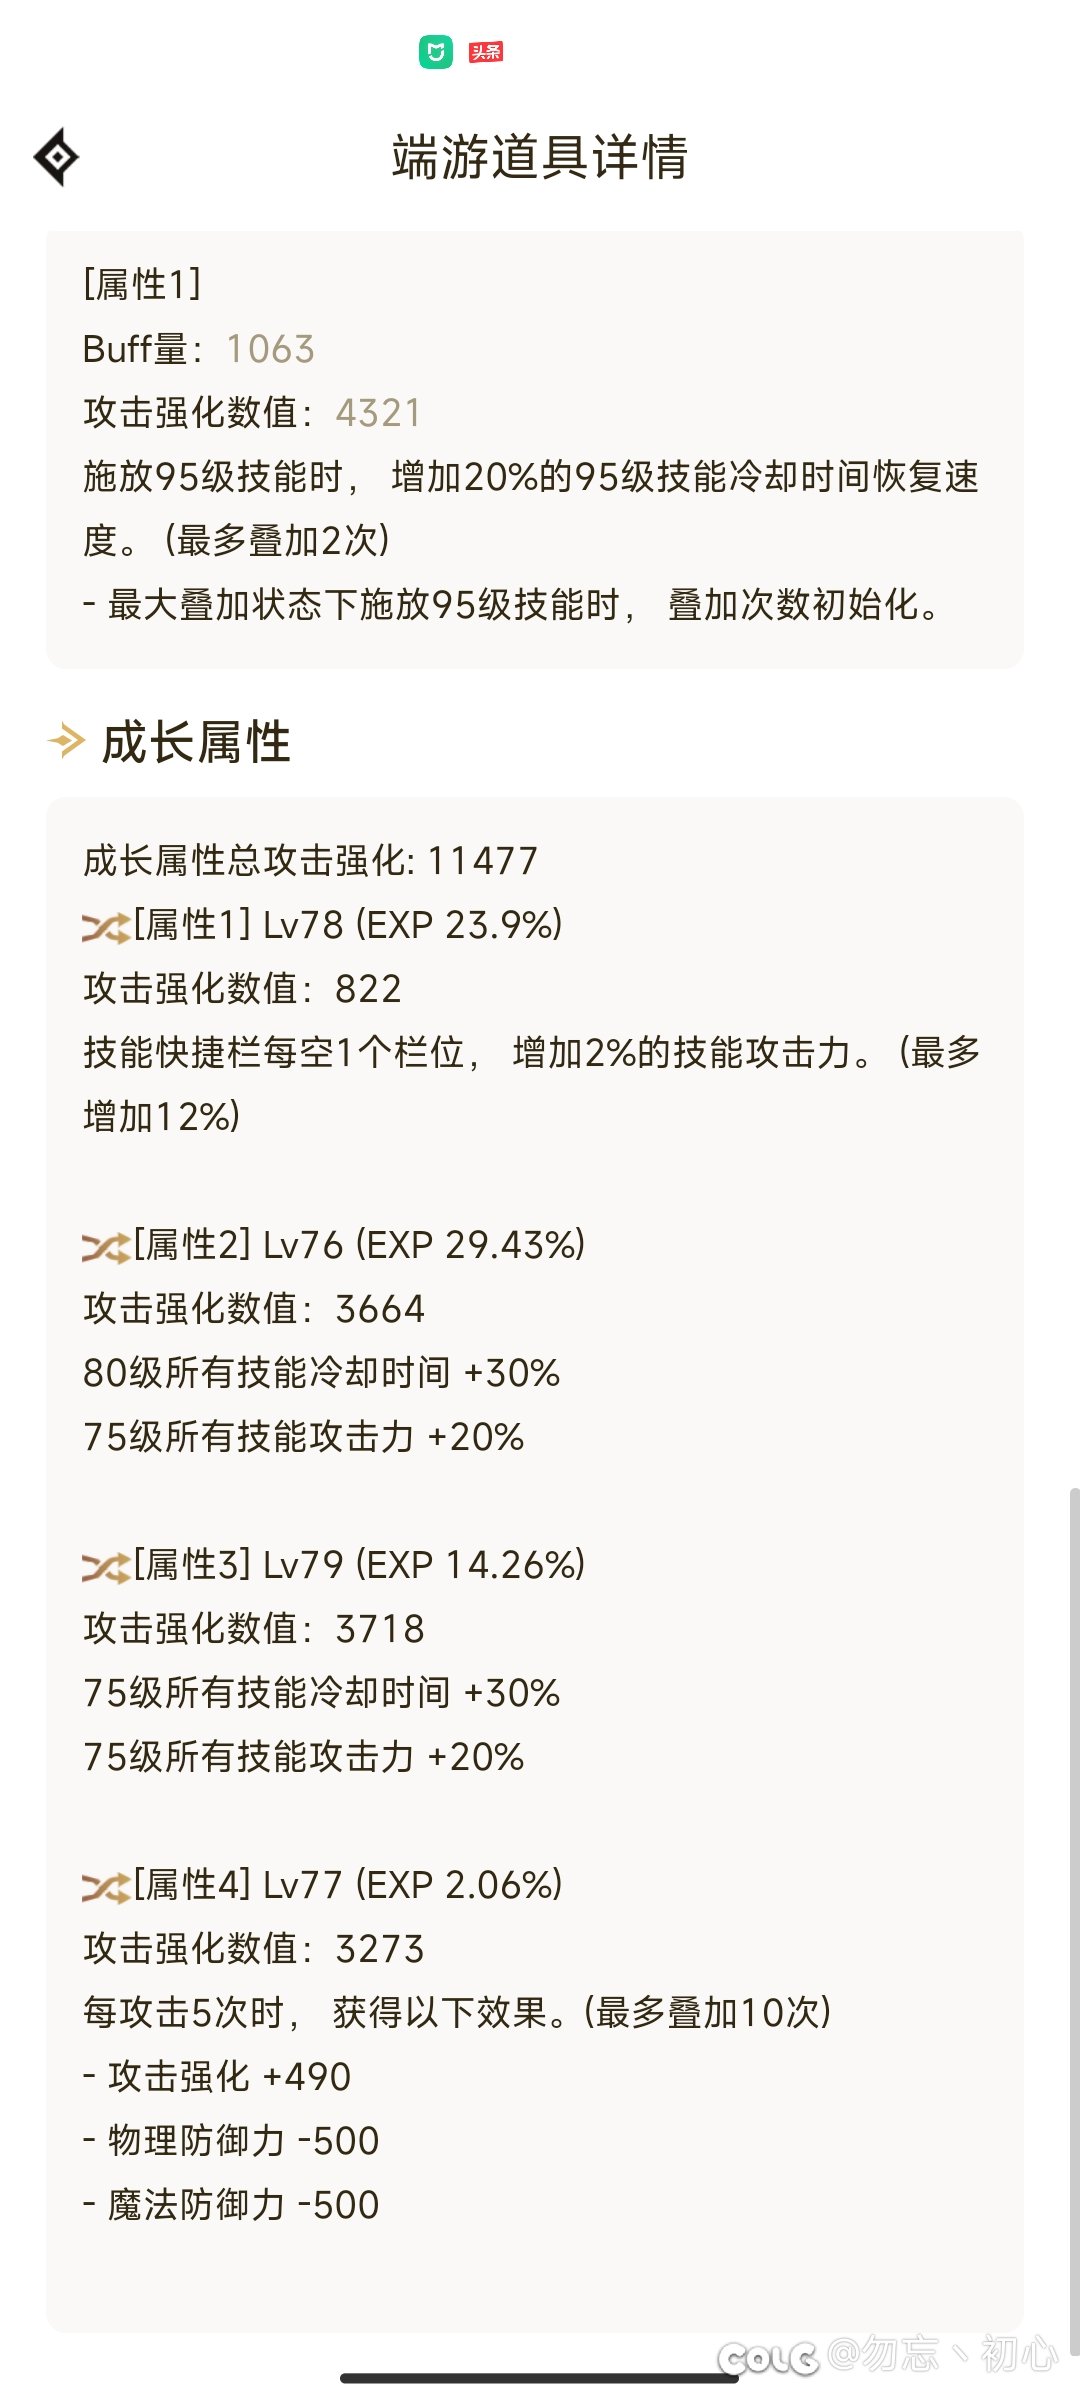Click the Buff量 value 1063
This screenshot has height=2400, width=1080.
pyautogui.click(x=270, y=349)
